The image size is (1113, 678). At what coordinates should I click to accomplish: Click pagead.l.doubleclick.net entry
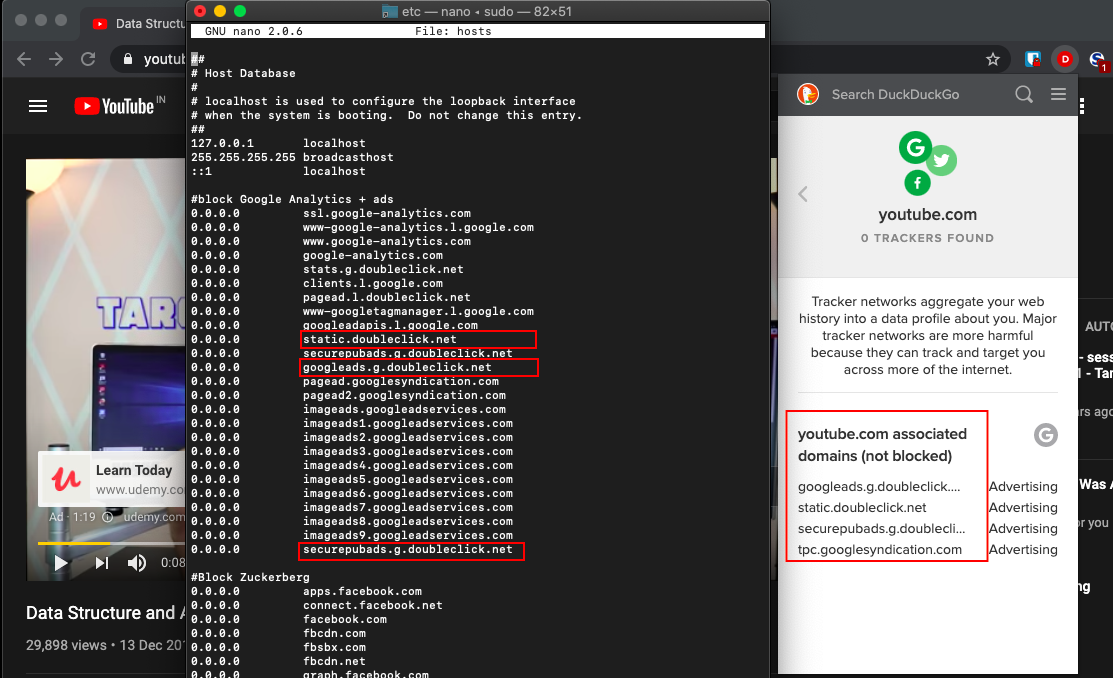387,297
